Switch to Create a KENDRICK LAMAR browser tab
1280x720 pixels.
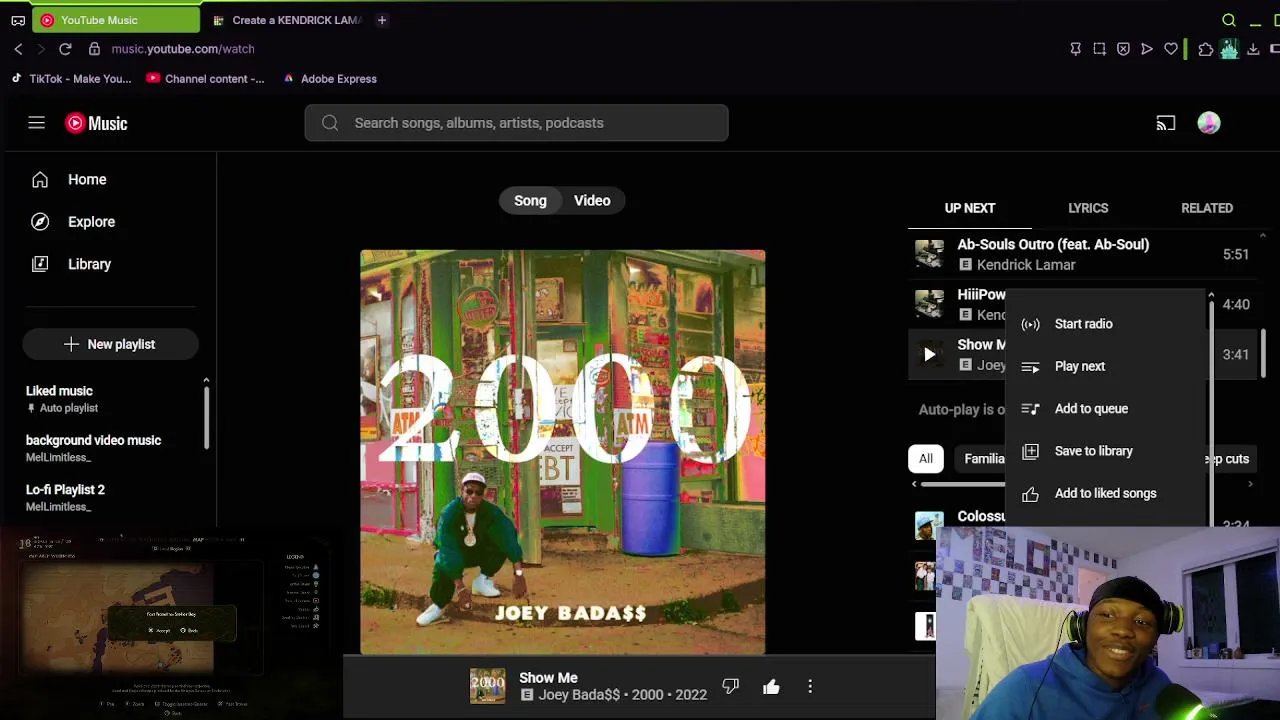point(288,20)
